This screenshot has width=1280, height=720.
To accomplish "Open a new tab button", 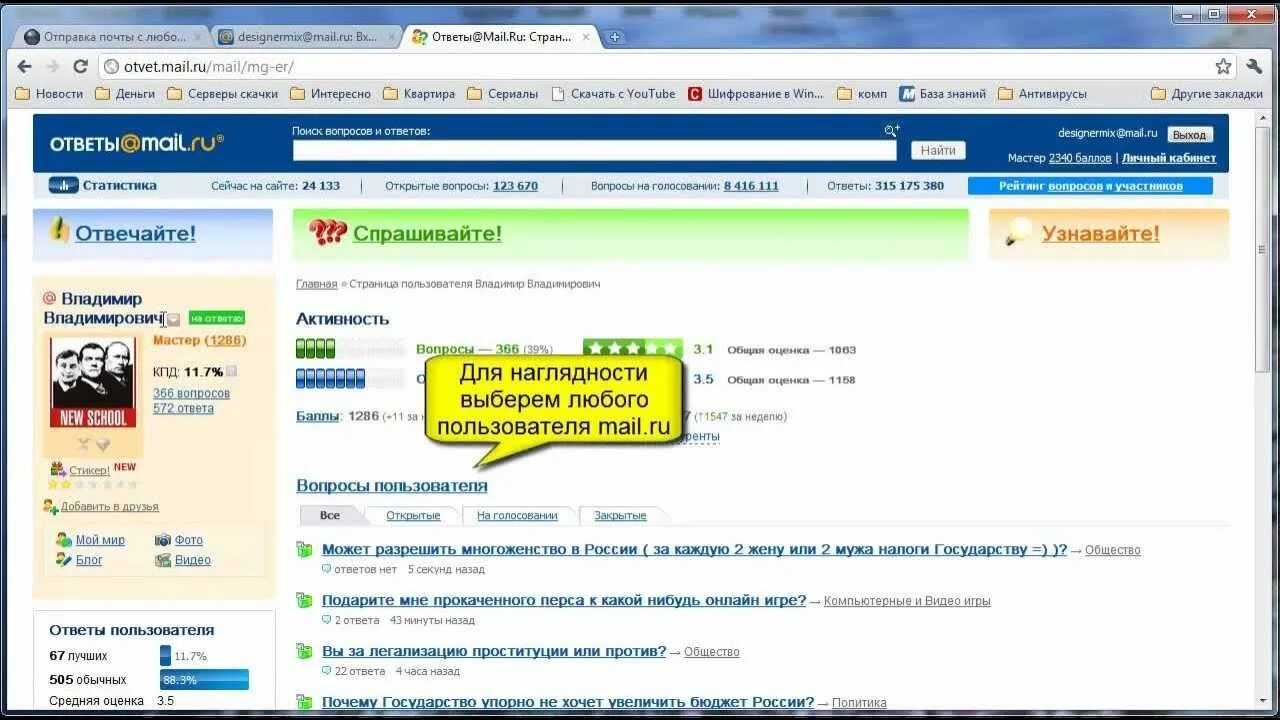I will pos(615,37).
